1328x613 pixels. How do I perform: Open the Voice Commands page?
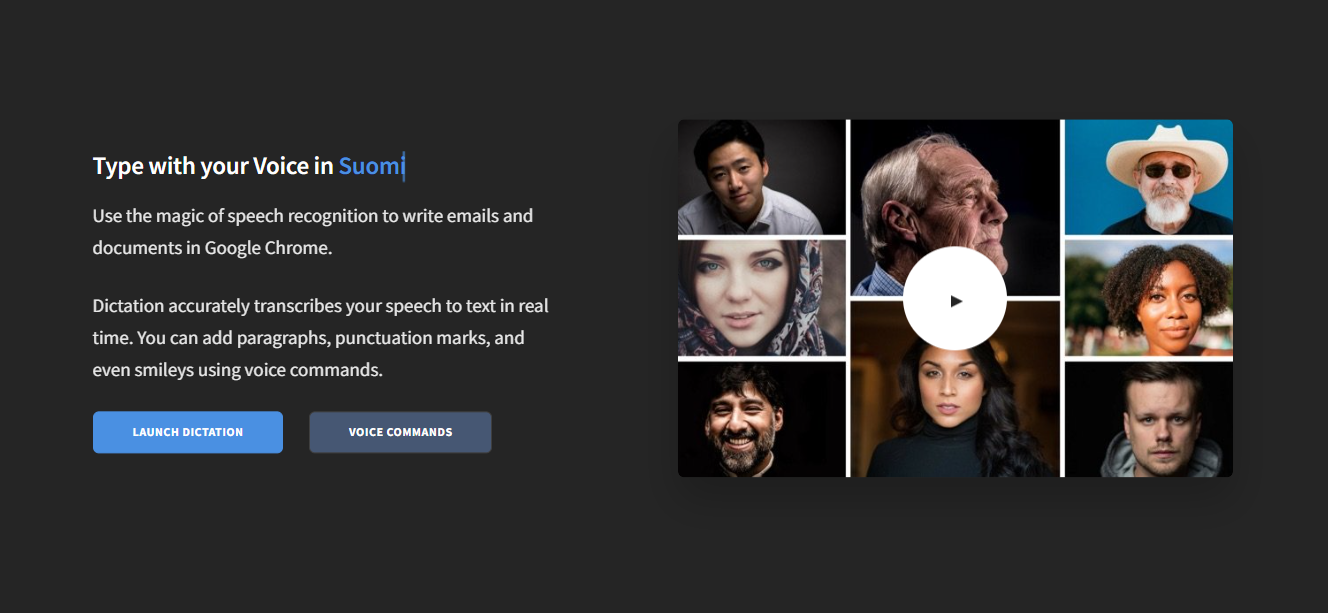click(x=400, y=432)
